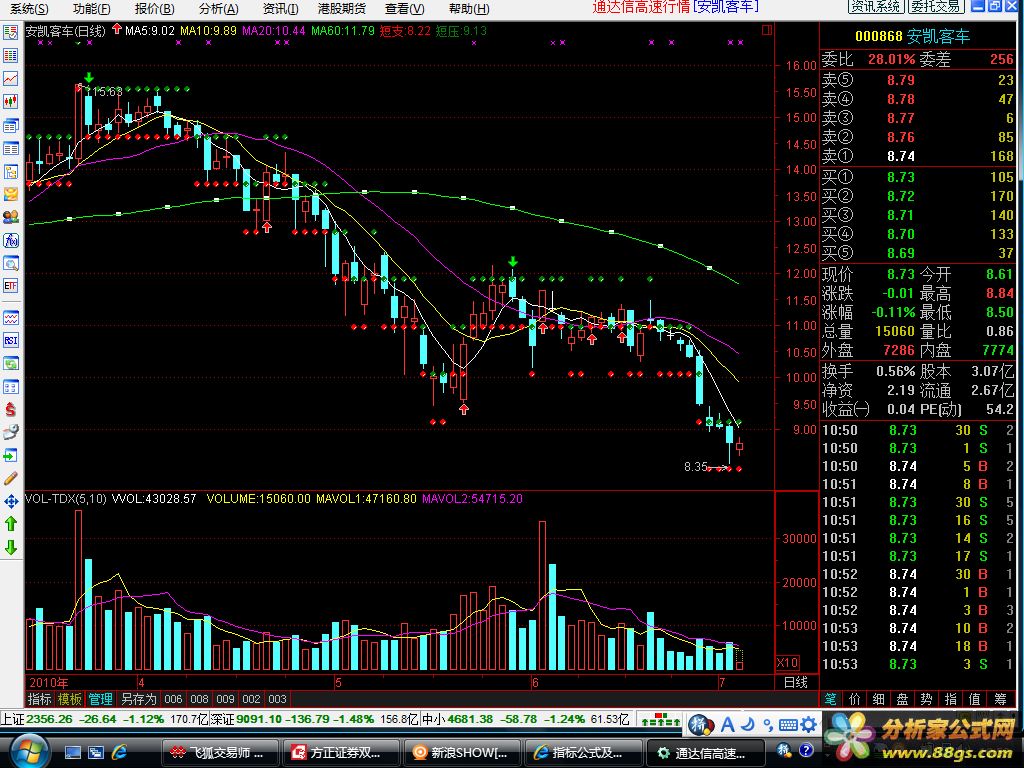Screen dimensions: 1024x768
Task: Open the ETF analysis icon
Action: tap(10, 286)
